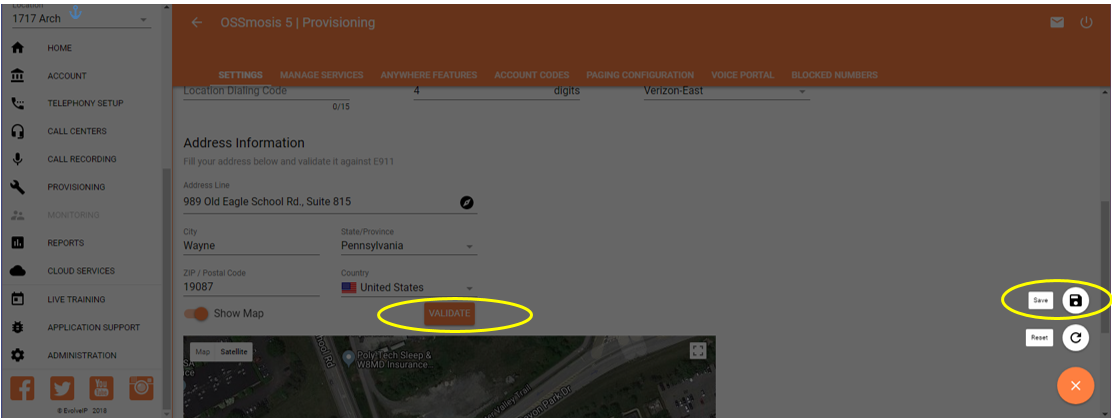Open the State/Province Pennsylvania dropdown
The width and height of the screenshot is (1112, 420).
[408, 246]
